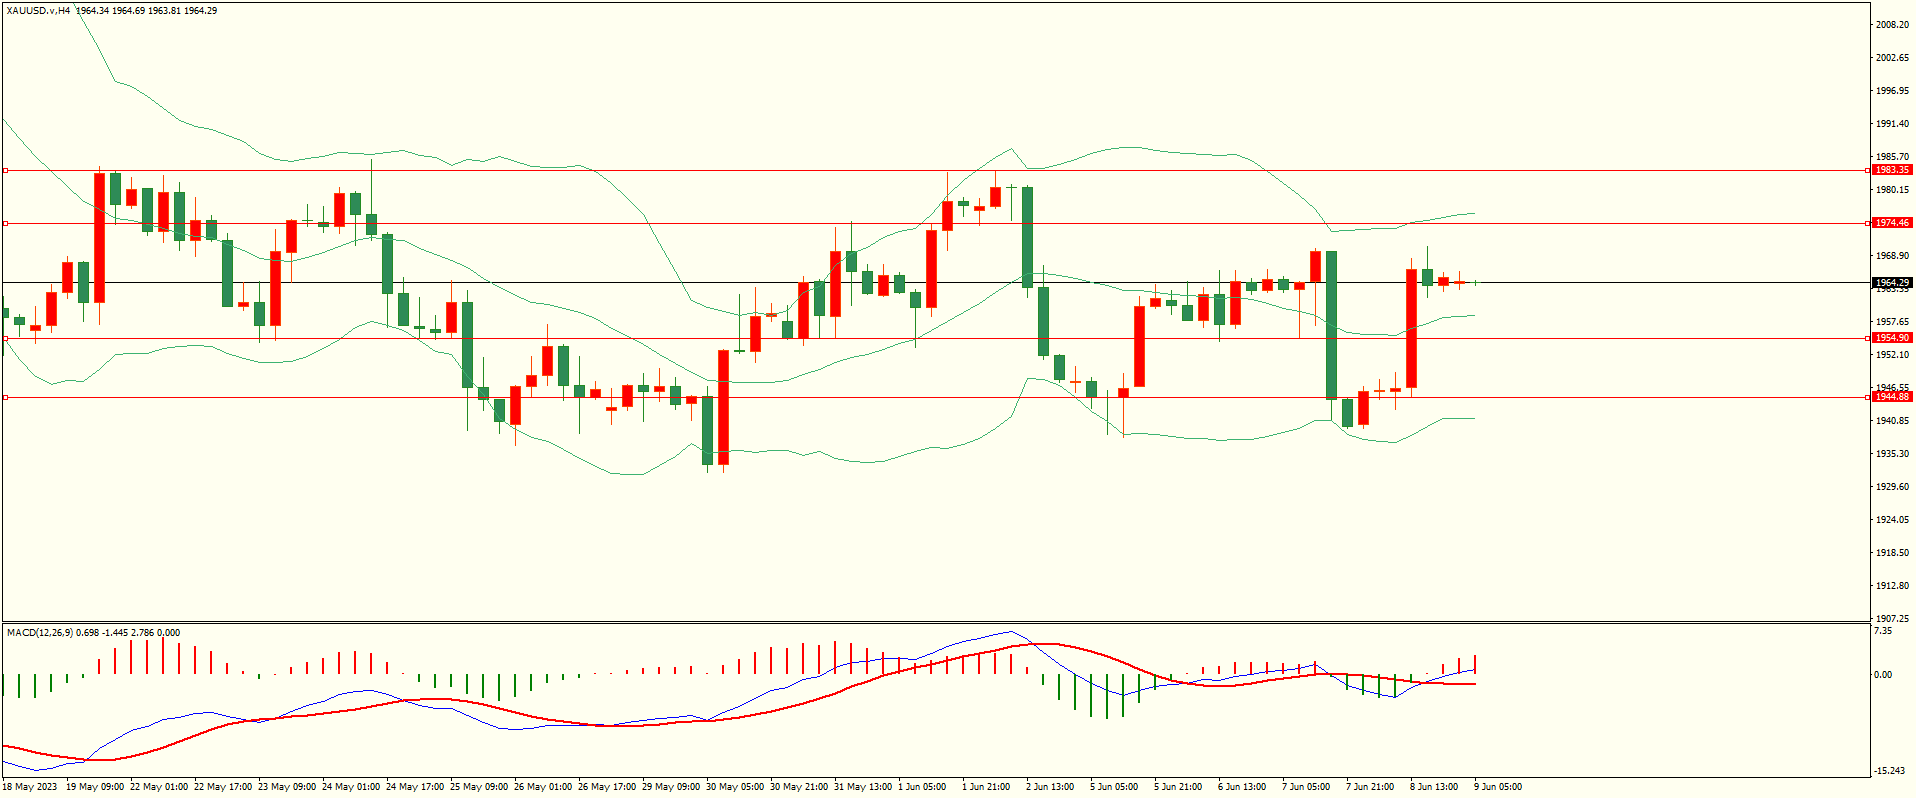Click the 1924.05 price scale label
1916x798 pixels.
pyautogui.click(x=1892, y=520)
